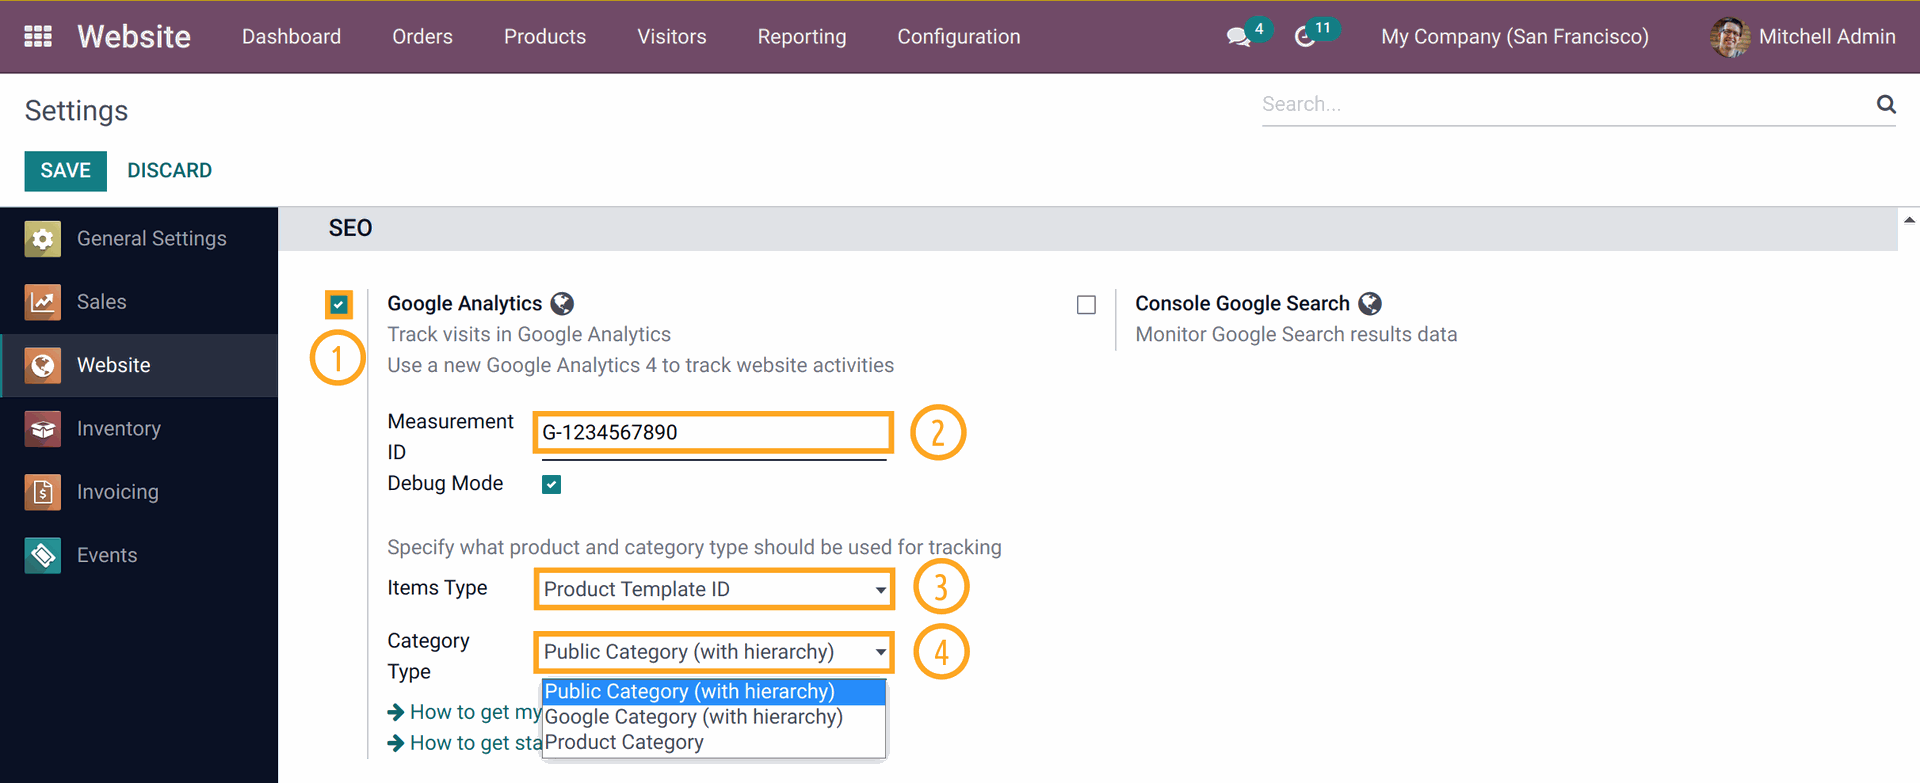Choose Product Category option in list
The image size is (1920, 783).
coord(714,742)
